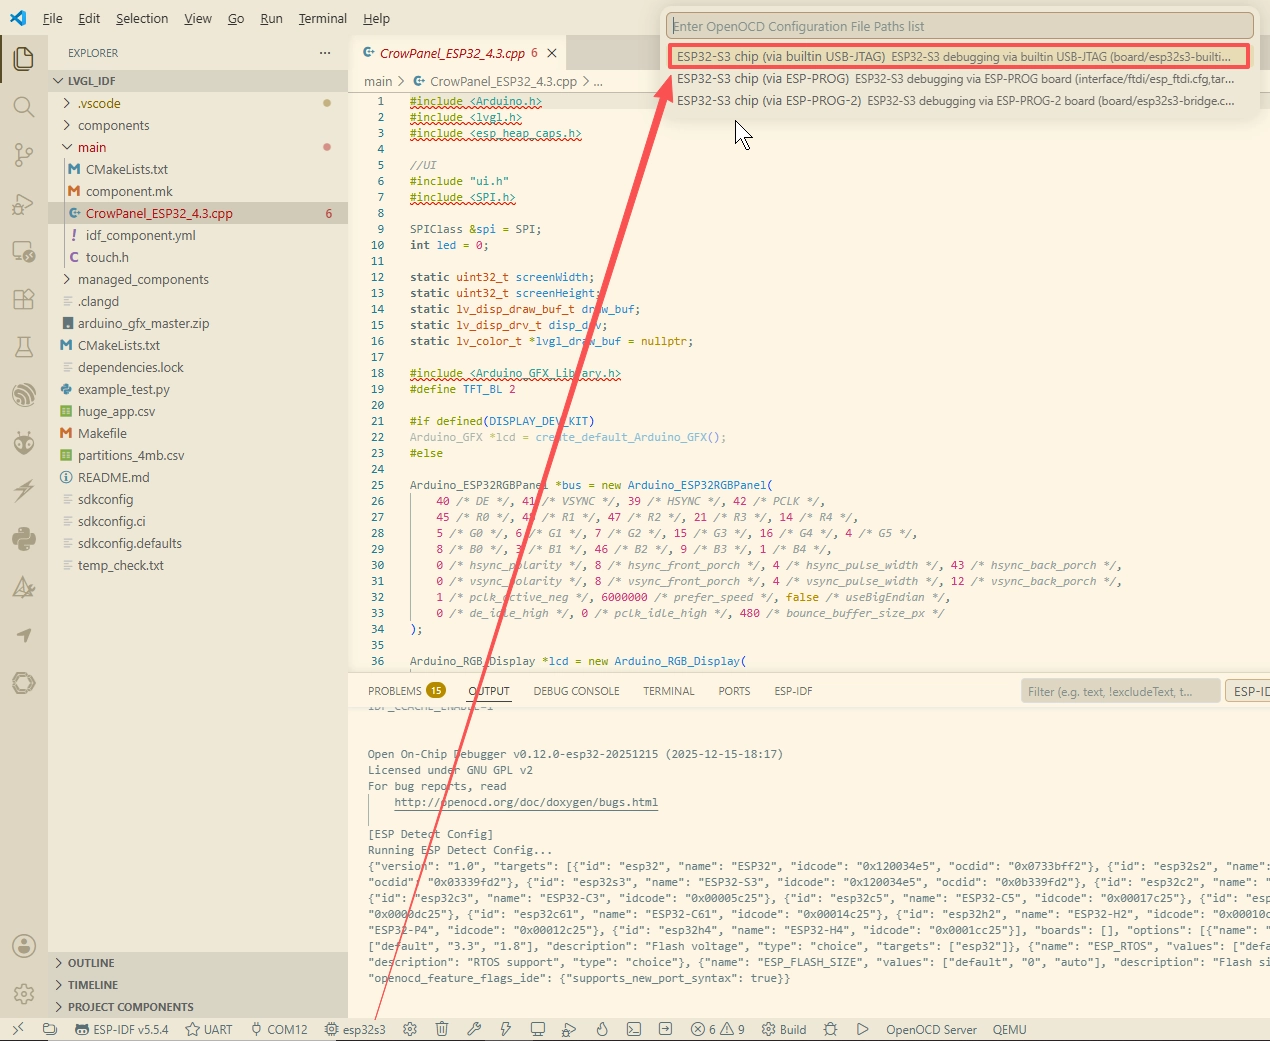Click the run play icon in status bar
Image resolution: width=1270 pixels, height=1041 pixels.
pos(862,1029)
